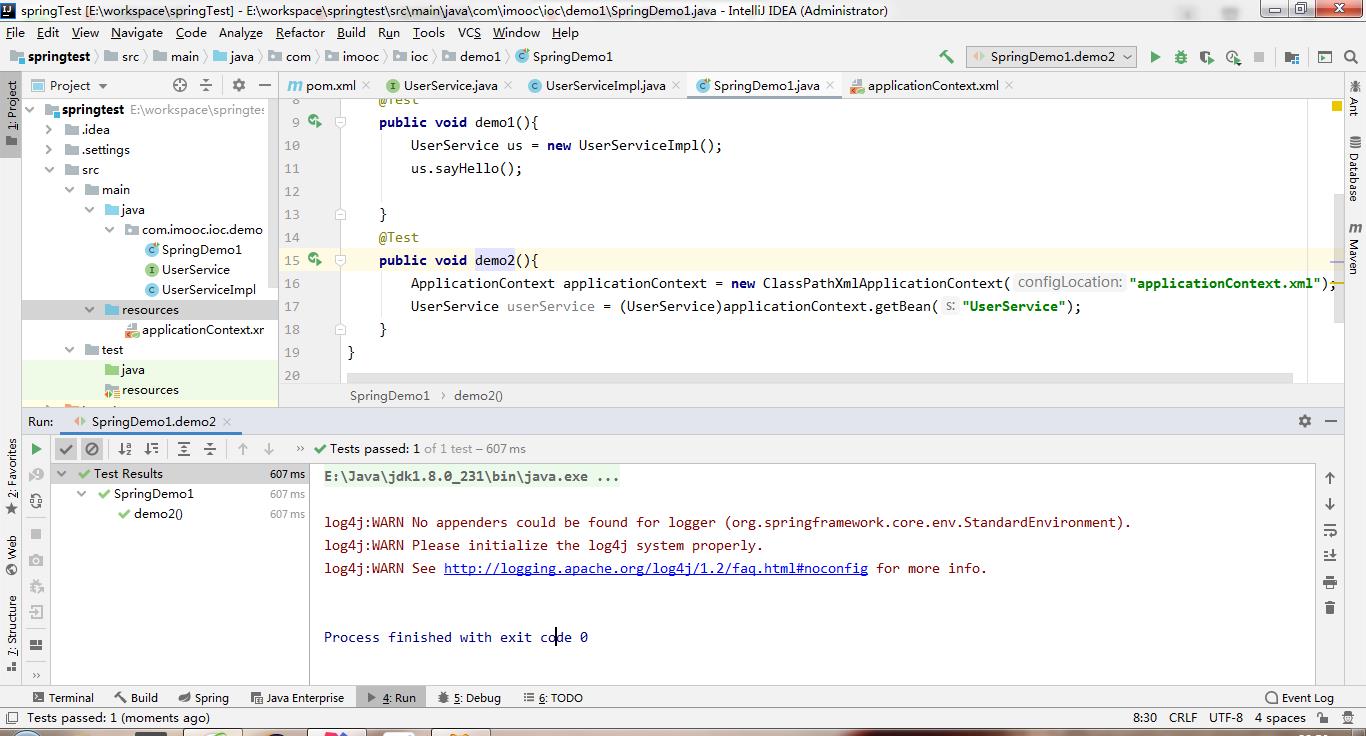This screenshot has height=736, width=1366.
Task: Open the SpringDemo1.demo2 run configuration dropdown
Action: click(x=1051, y=57)
